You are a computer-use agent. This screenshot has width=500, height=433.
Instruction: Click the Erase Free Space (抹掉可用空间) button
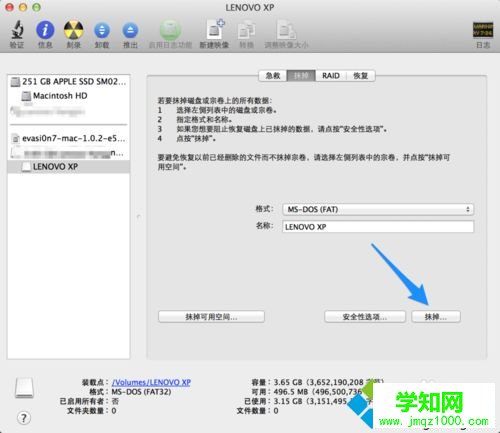click(x=211, y=317)
